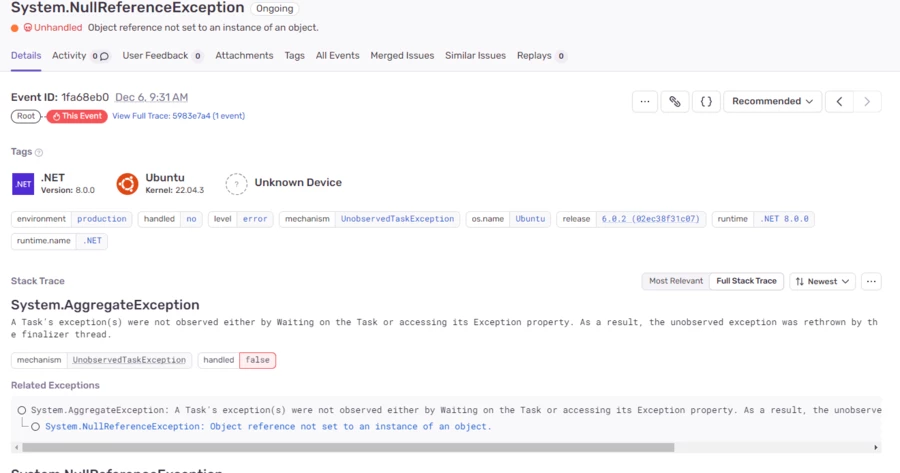Viewport: 900px width, 473px height.
Task: Click the handled false badge
Action: click(257, 360)
